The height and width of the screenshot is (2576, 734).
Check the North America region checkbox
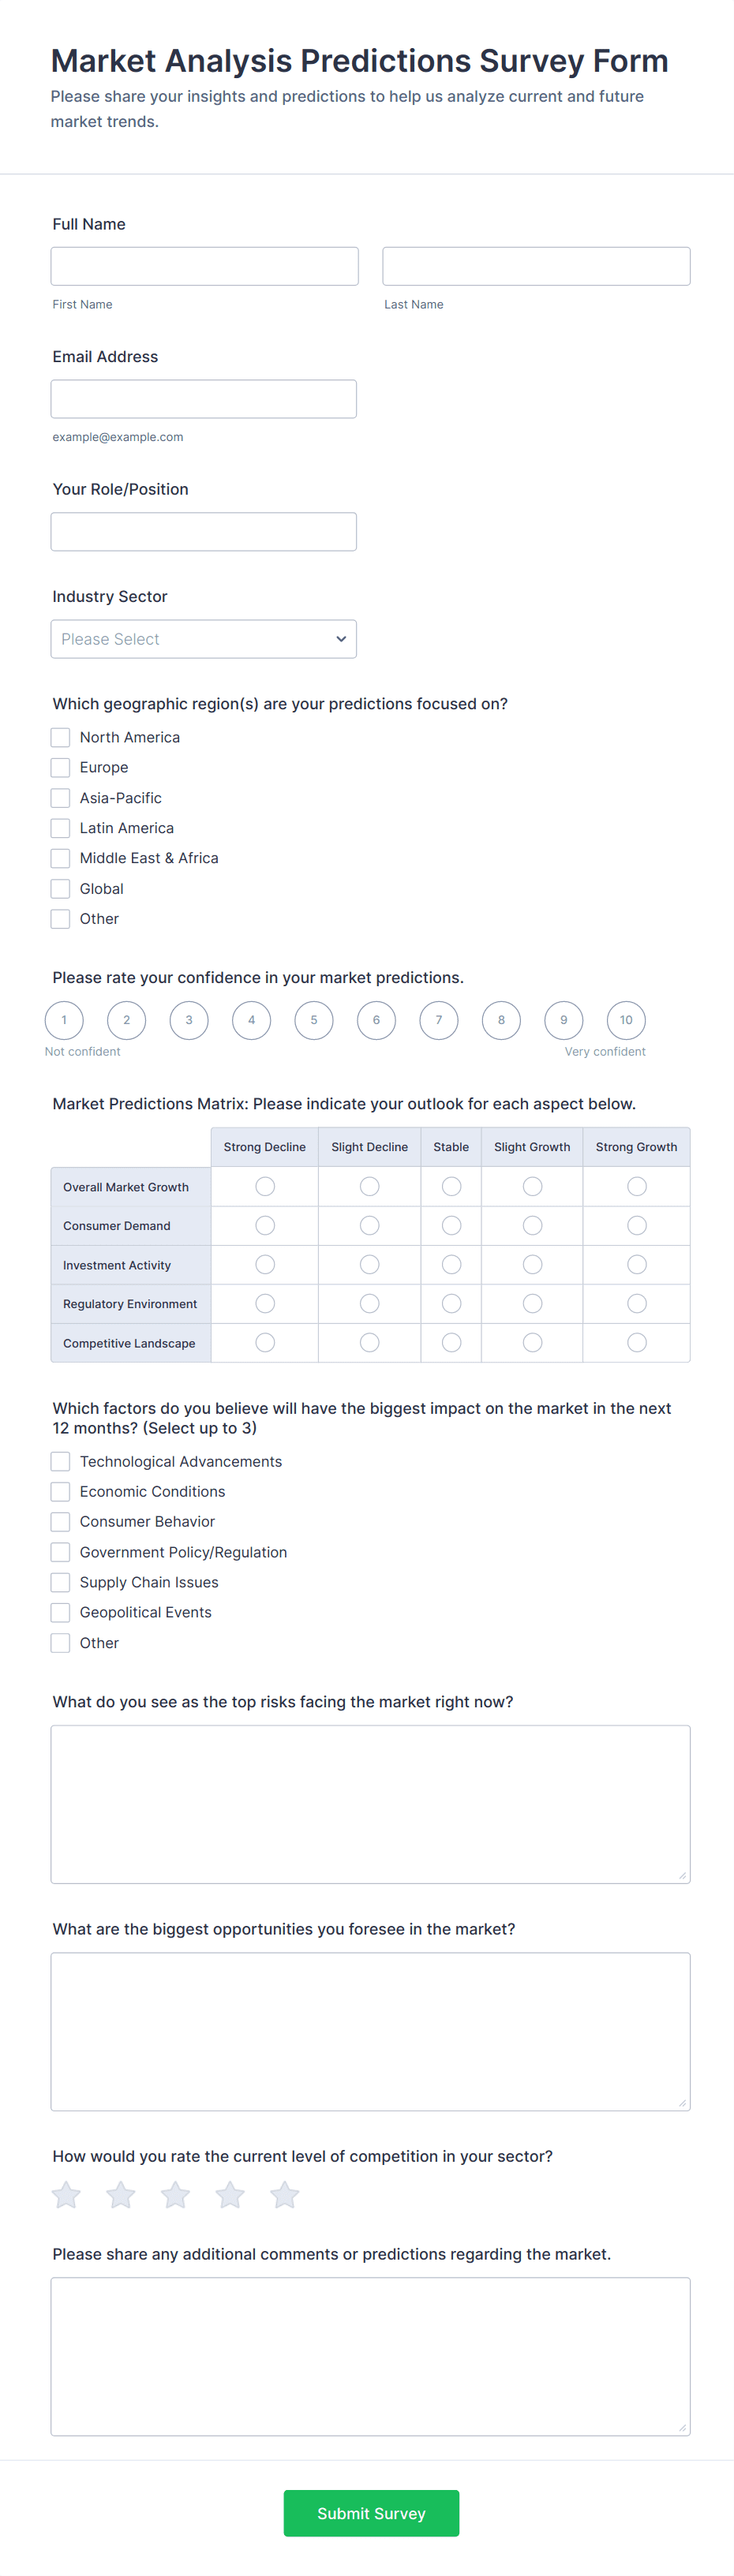coord(61,737)
